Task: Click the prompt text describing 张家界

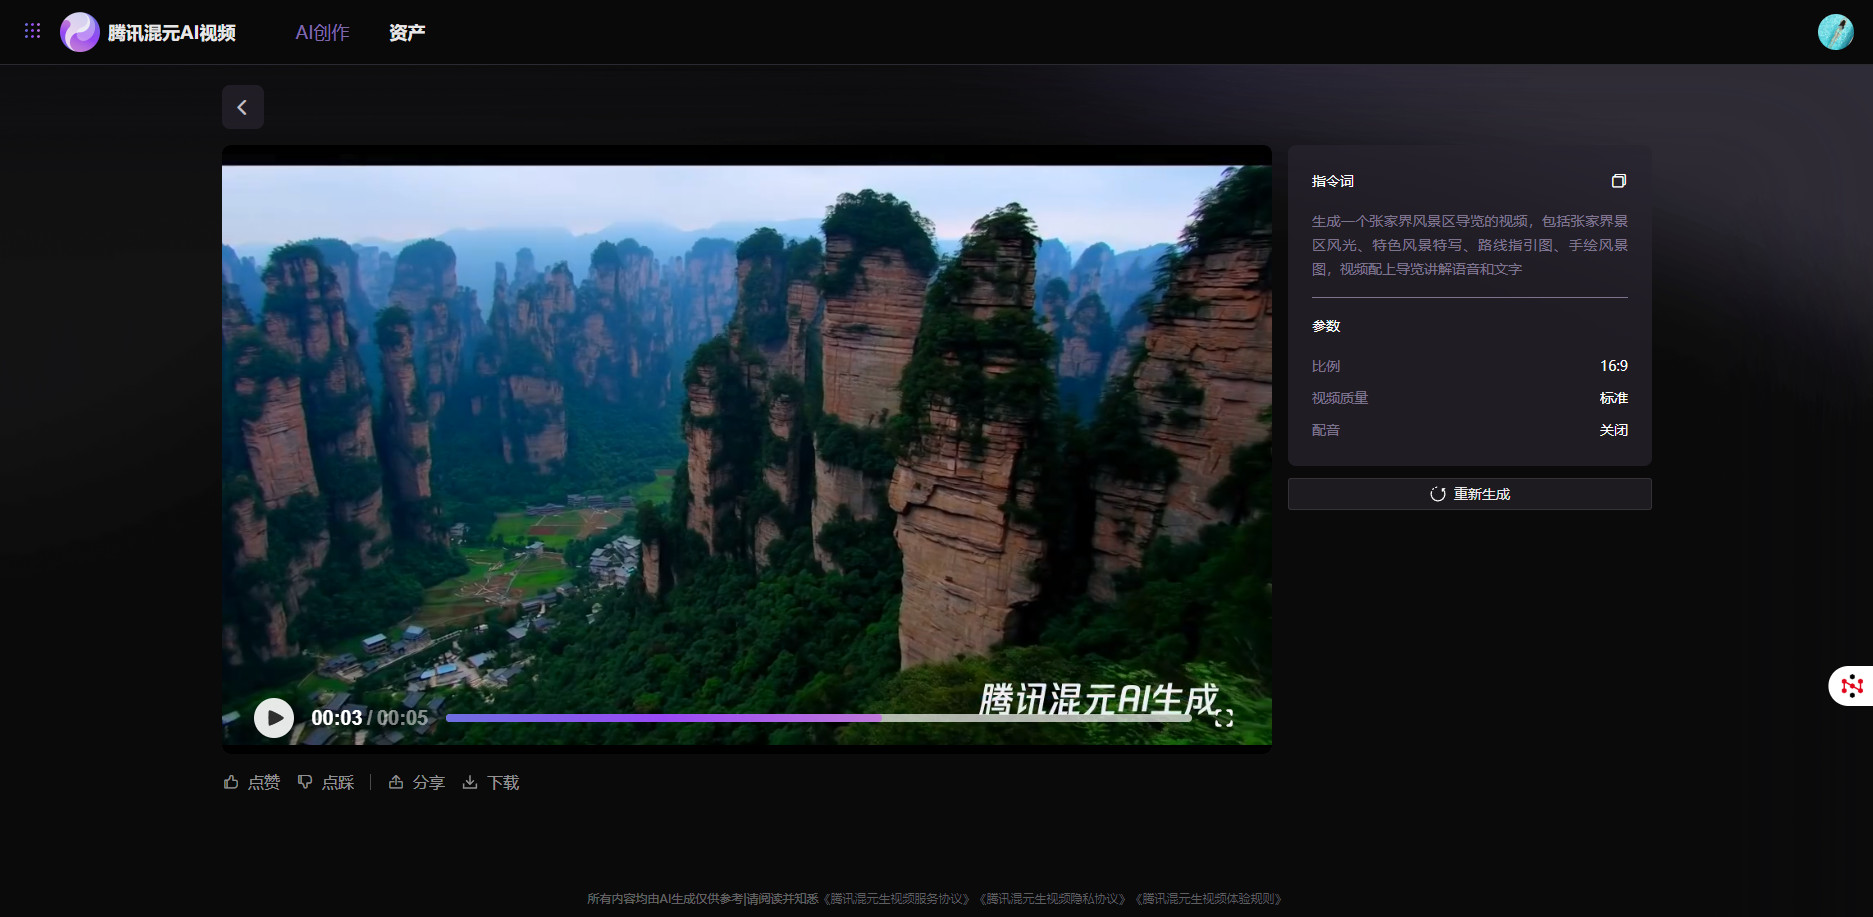Action: [1469, 245]
